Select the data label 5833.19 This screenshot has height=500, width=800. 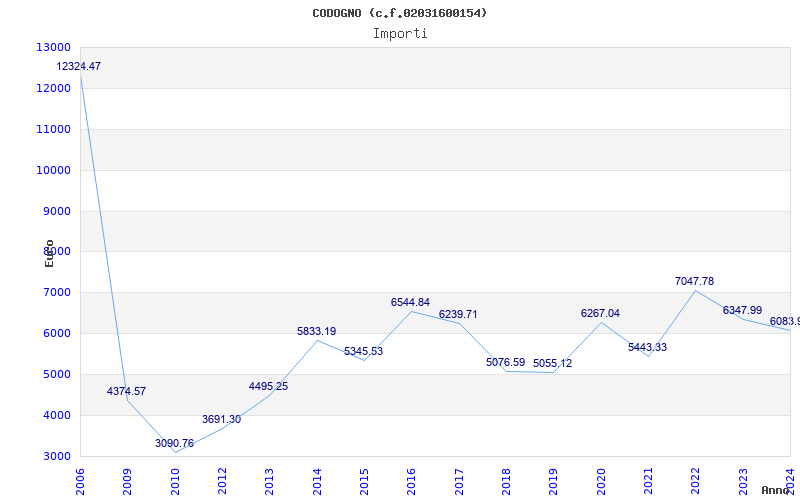pos(316,331)
